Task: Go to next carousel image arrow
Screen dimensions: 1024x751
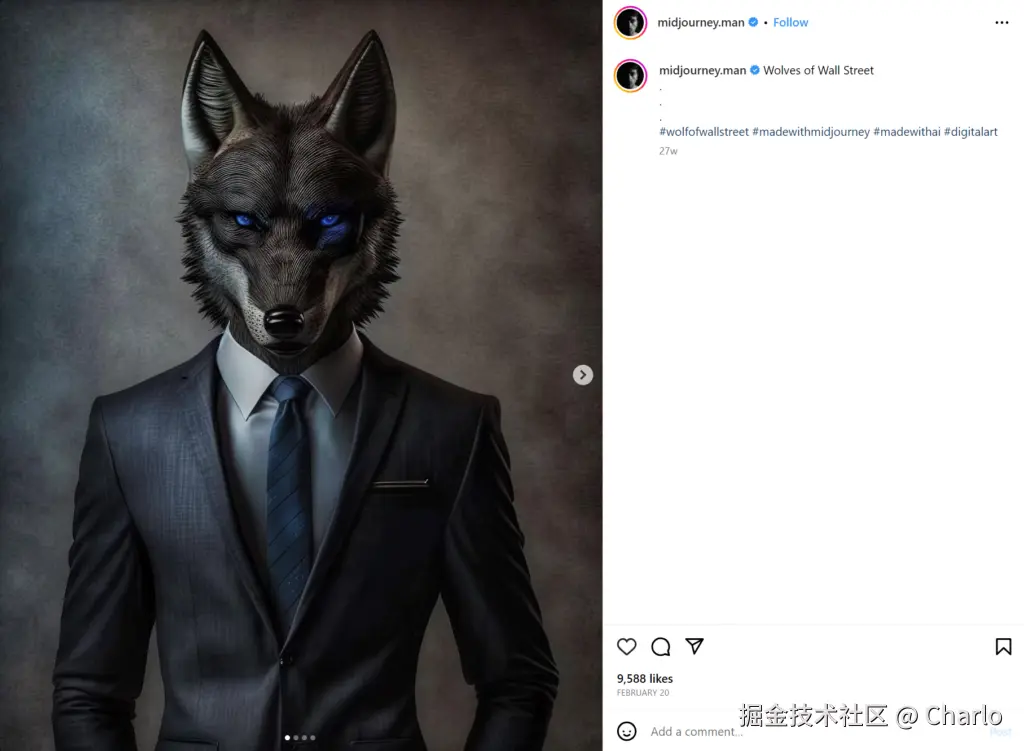Action: pyautogui.click(x=583, y=375)
